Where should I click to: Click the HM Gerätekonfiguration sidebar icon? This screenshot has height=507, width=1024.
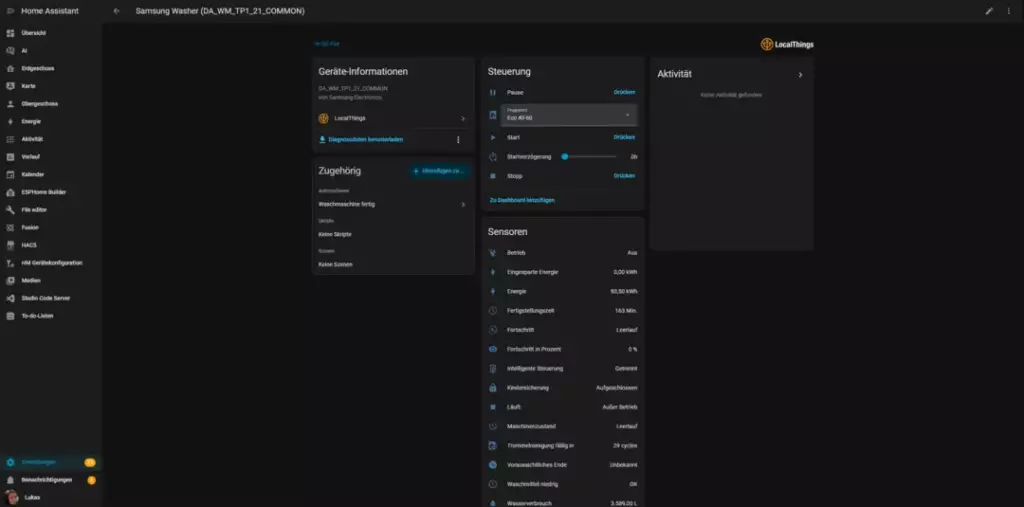10,263
